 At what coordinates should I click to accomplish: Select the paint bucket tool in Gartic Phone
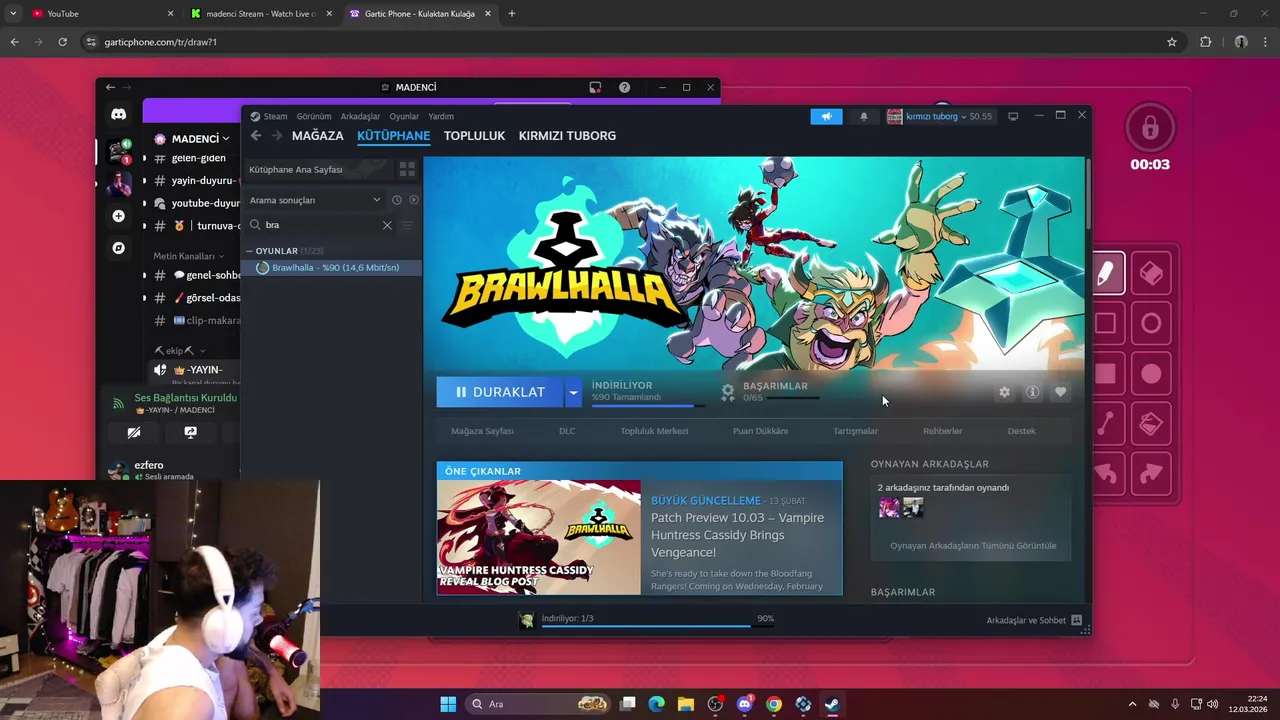[x=1152, y=424]
